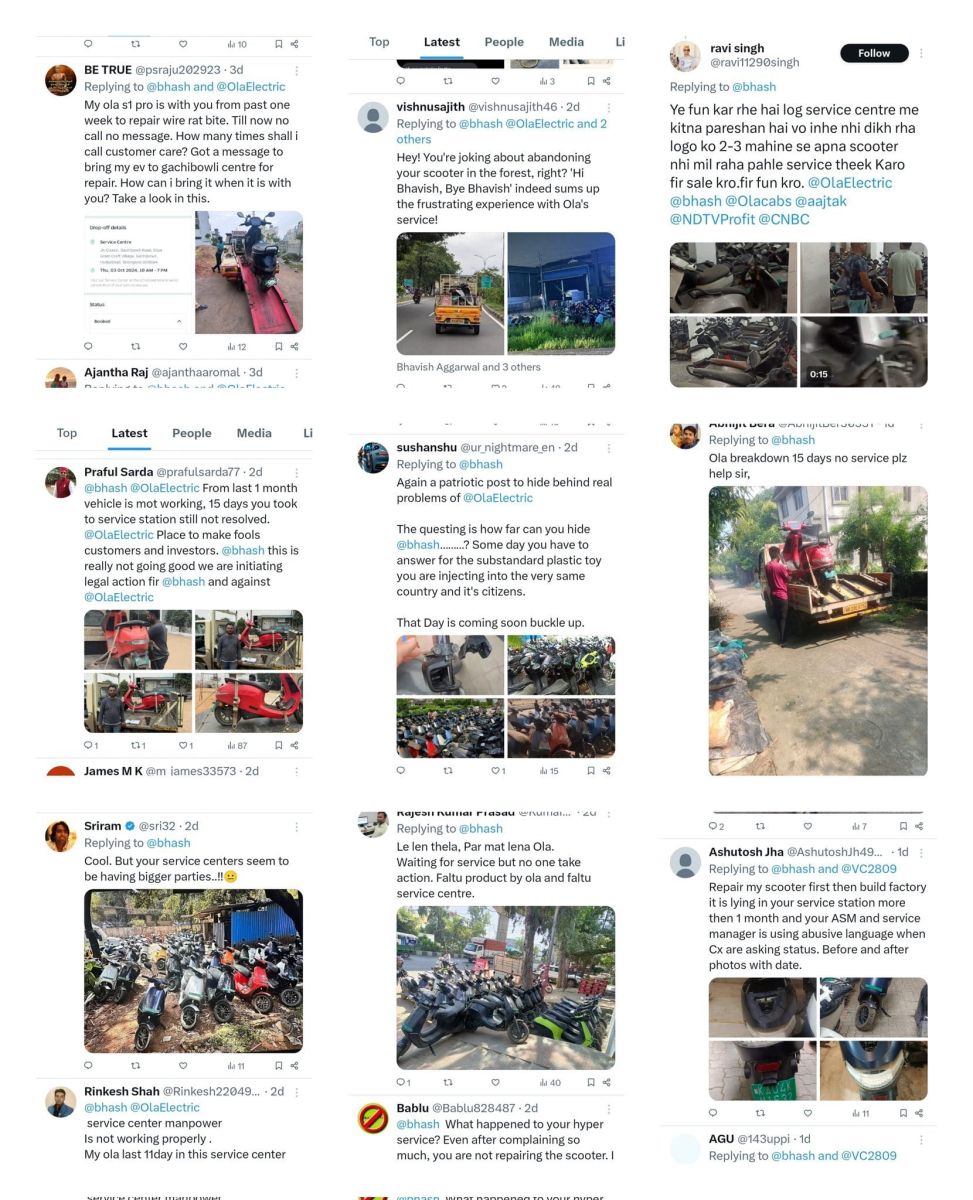Image resolution: width=973 pixels, height=1200 pixels.
Task: Like BE TRUE's rat bite repair tweet
Action: [x=183, y=346]
